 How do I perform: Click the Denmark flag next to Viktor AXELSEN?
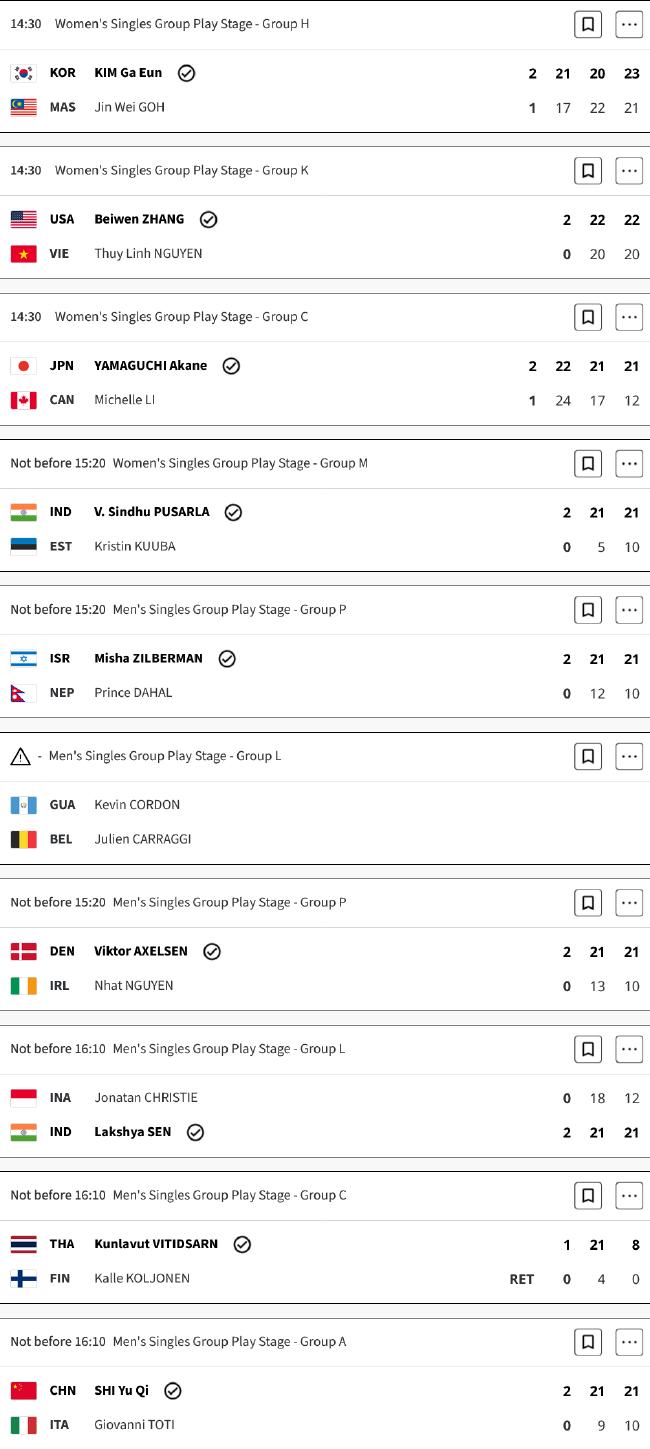[24, 952]
